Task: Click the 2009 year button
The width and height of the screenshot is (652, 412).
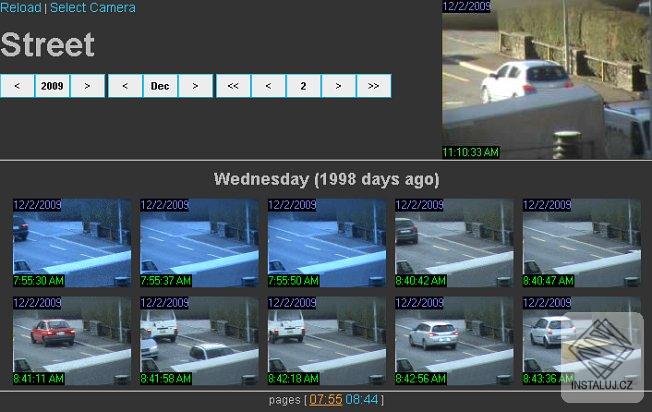Action: pyautogui.click(x=52, y=86)
